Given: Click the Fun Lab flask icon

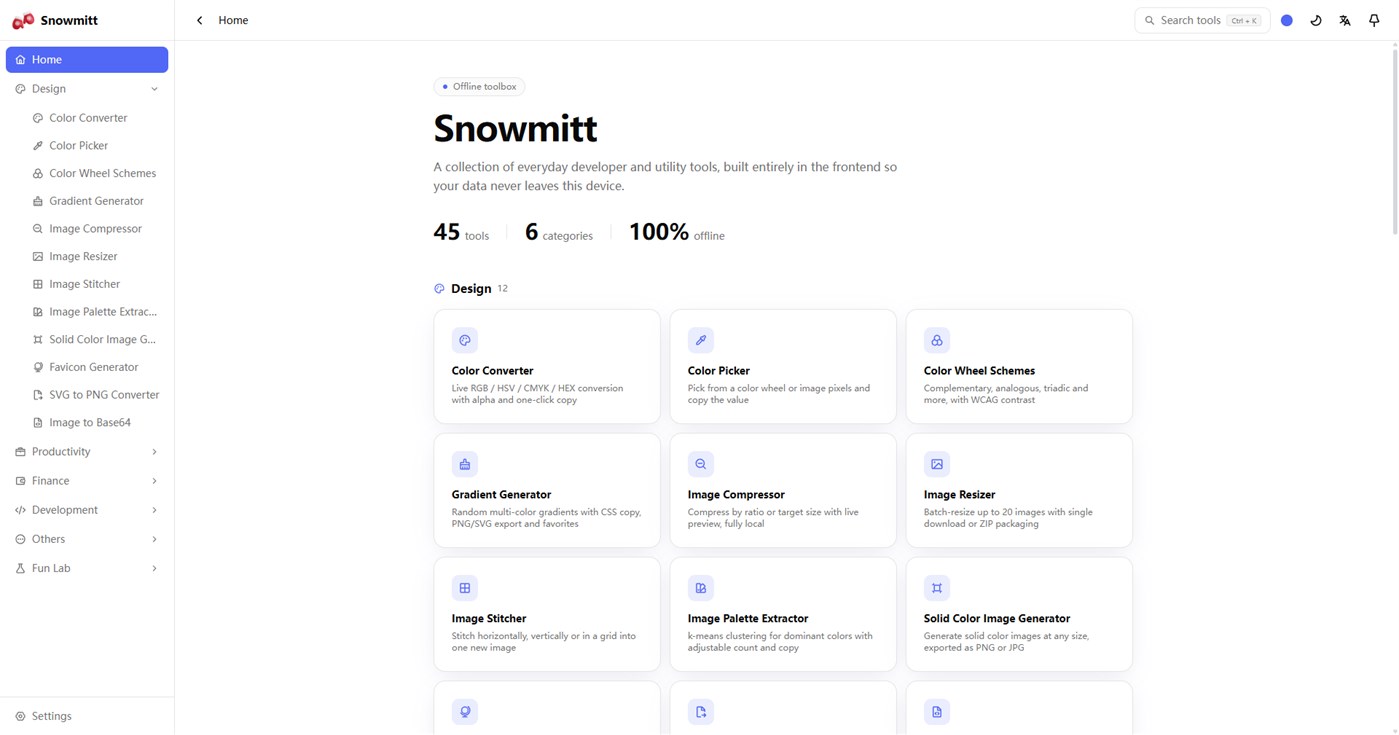Looking at the screenshot, I should (x=20, y=568).
